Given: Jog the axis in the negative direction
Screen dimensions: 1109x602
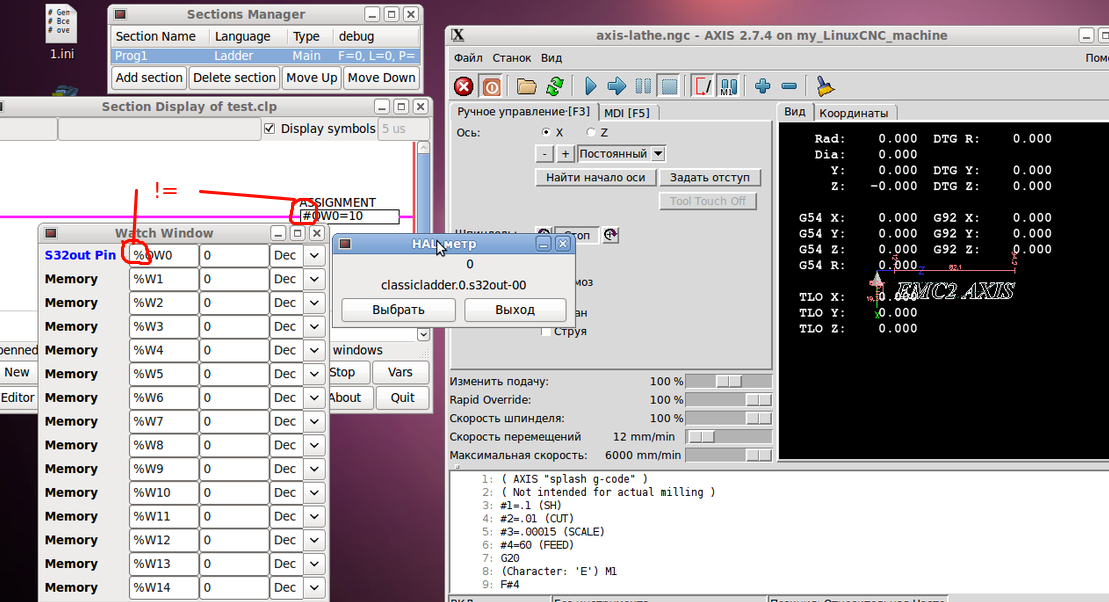Looking at the screenshot, I should [x=544, y=154].
